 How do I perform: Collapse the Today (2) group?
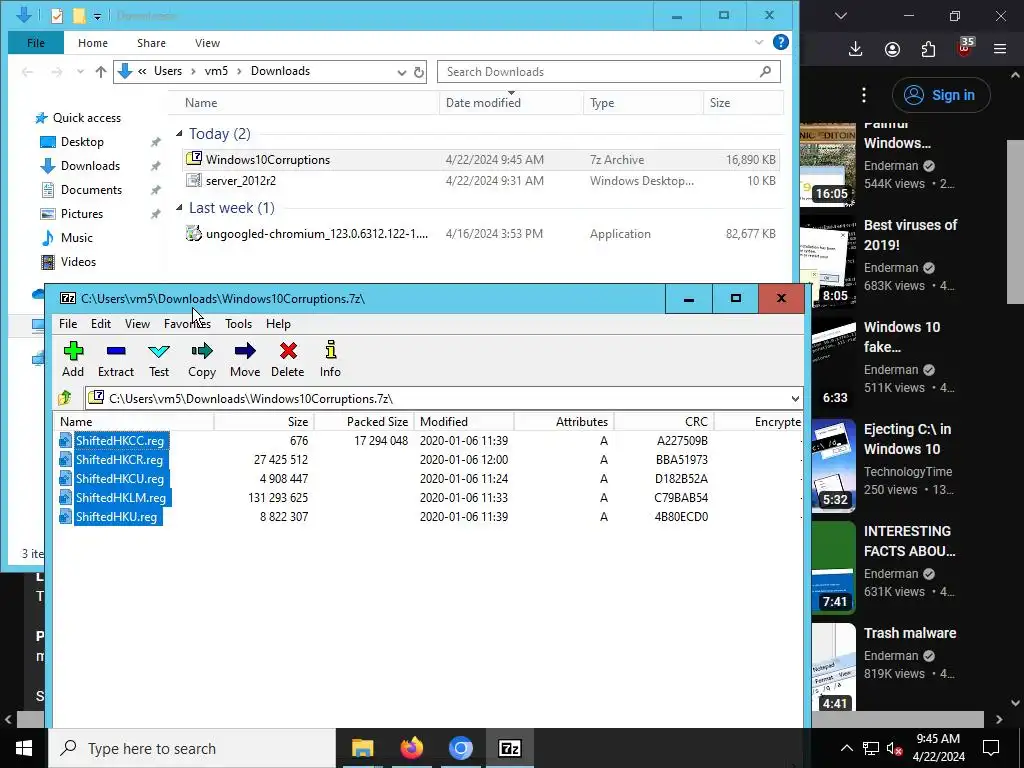click(180, 134)
